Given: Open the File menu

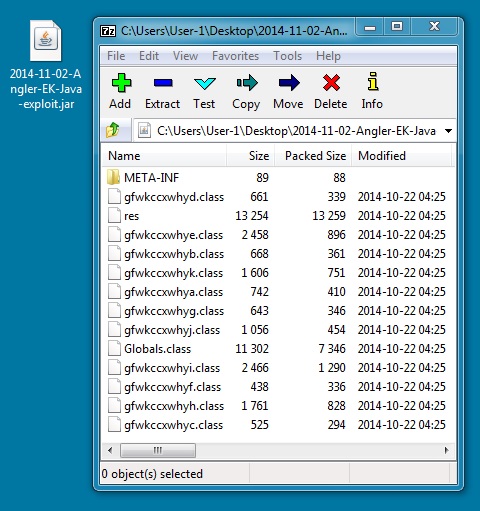Looking at the screenshot, I should tap(116, 56).
